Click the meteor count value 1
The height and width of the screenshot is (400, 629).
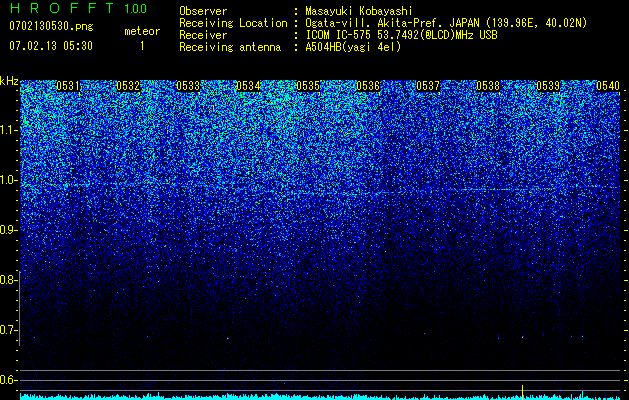click(x=142, y=46)
